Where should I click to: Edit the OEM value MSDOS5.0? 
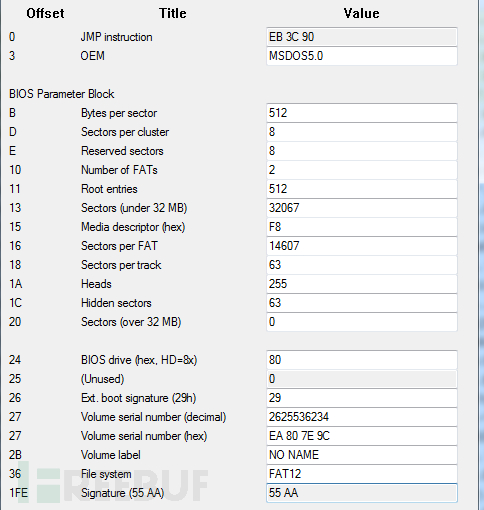click(362, 56)
